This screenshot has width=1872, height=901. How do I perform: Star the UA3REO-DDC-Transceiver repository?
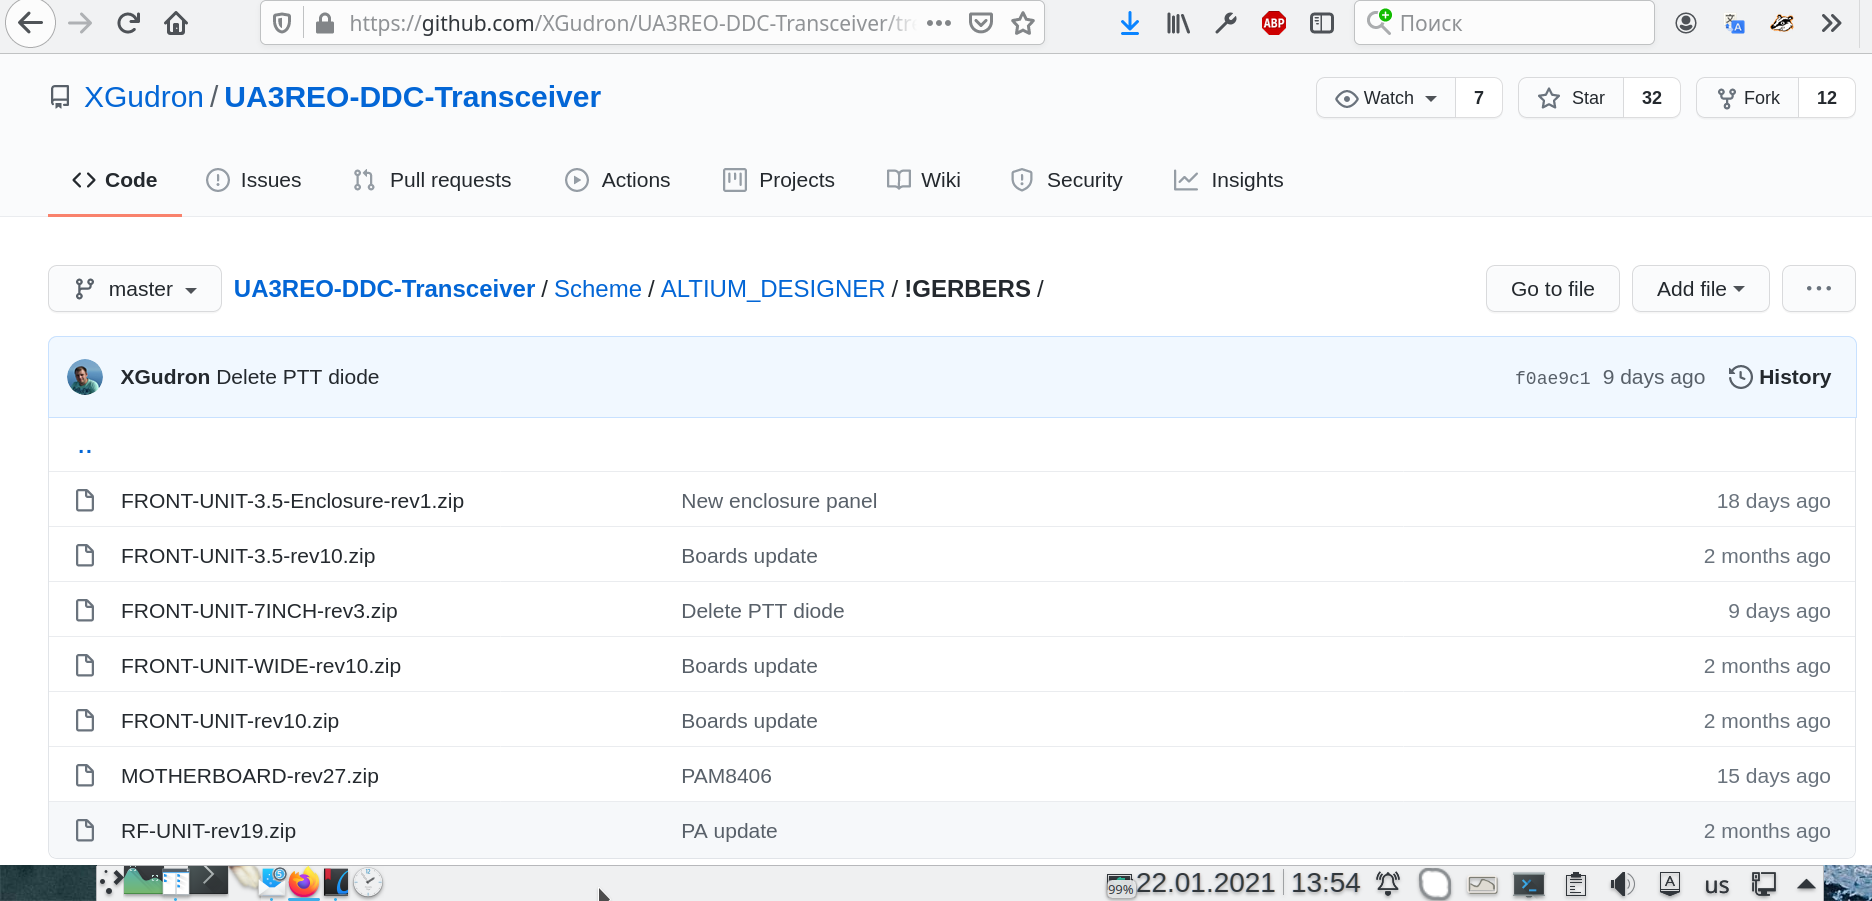tap(1571, 98)
